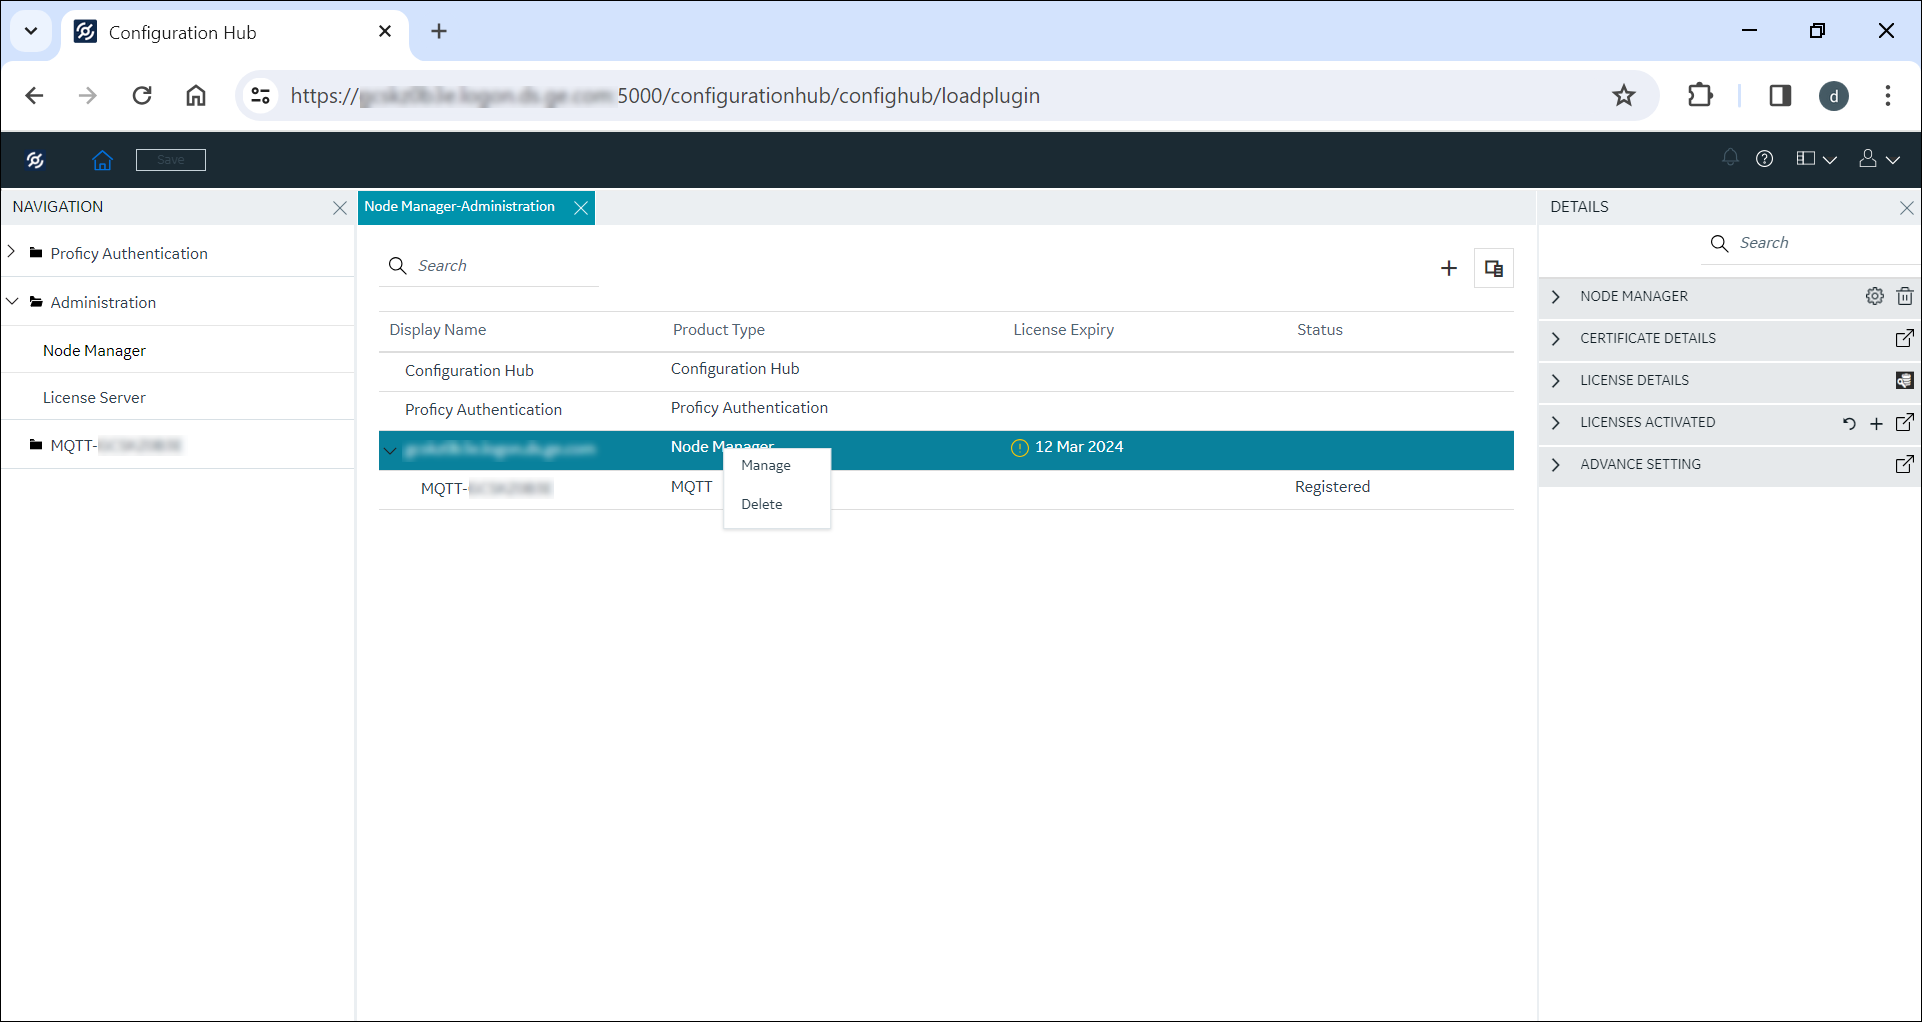The image size is (1922, 1022).
Task: Go to the home icon in app header
Action: pos(102,160)
